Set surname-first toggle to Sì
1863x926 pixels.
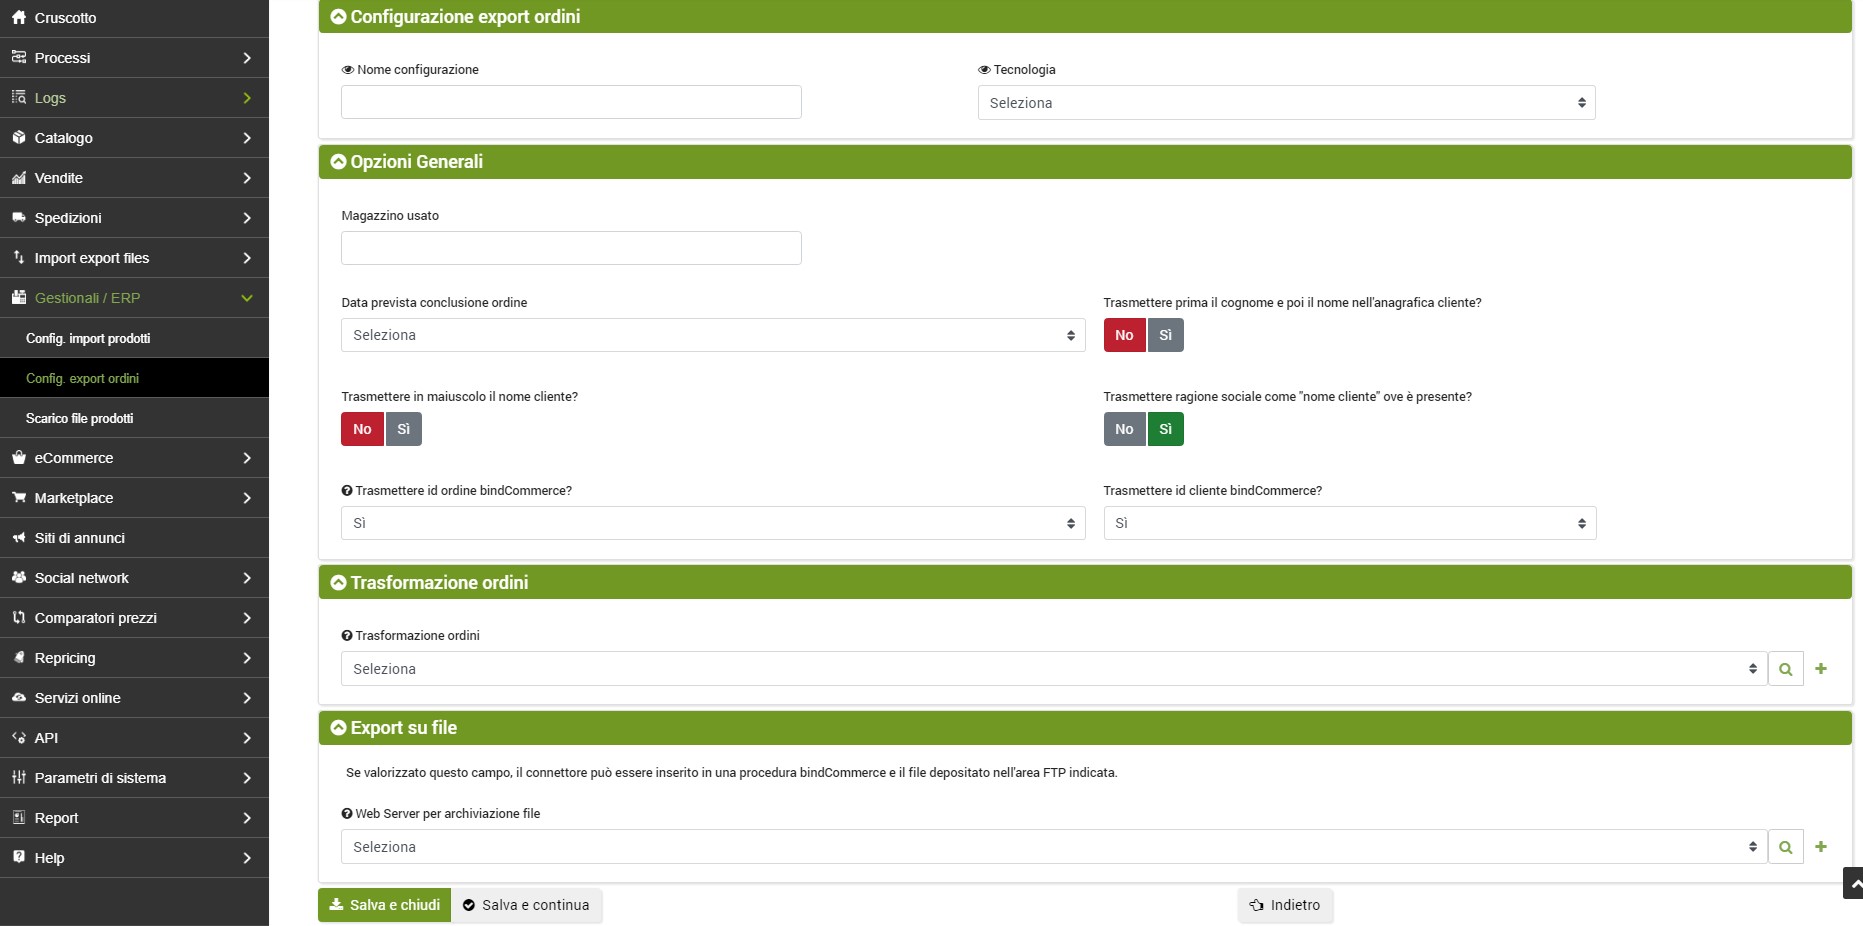pos(1165,335)
